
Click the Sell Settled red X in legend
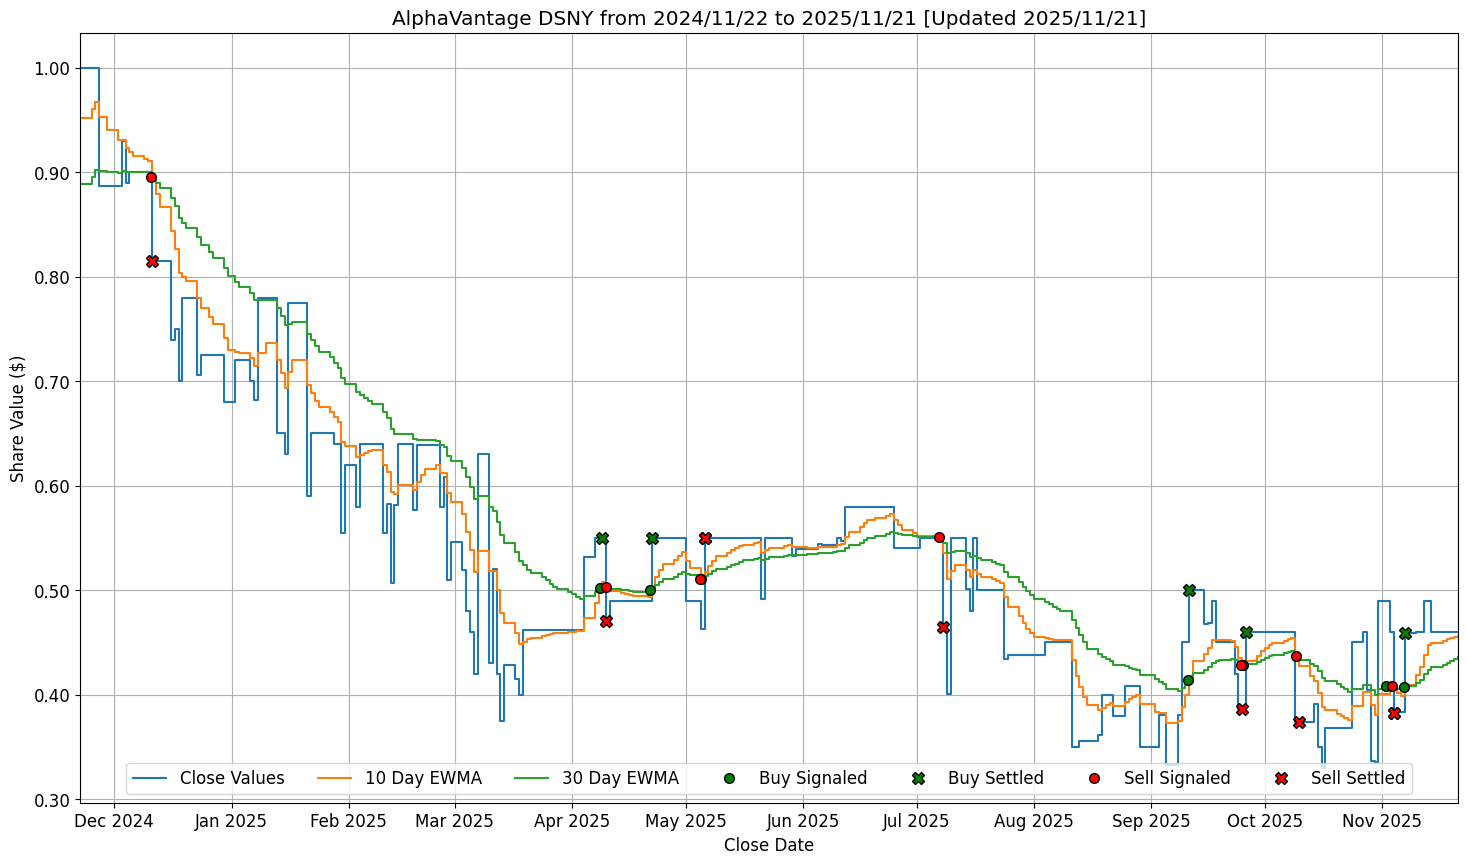tap(1281, 778)
